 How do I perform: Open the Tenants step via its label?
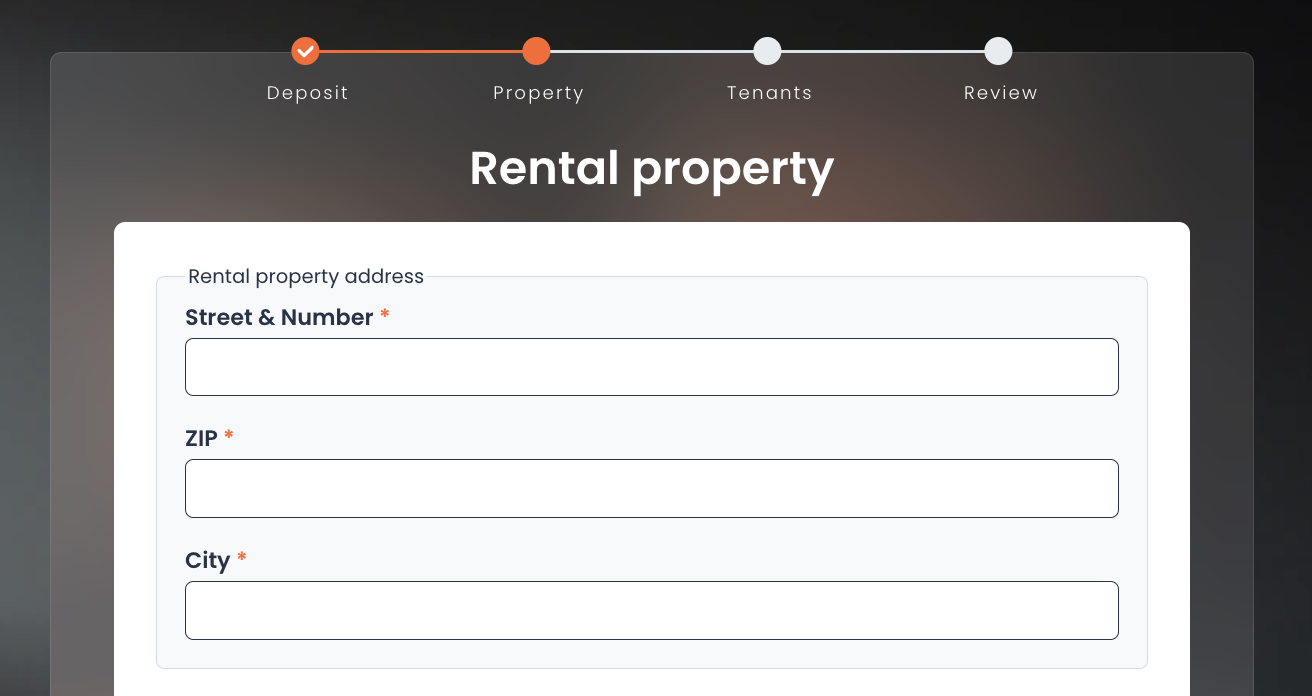pos(769,93)
